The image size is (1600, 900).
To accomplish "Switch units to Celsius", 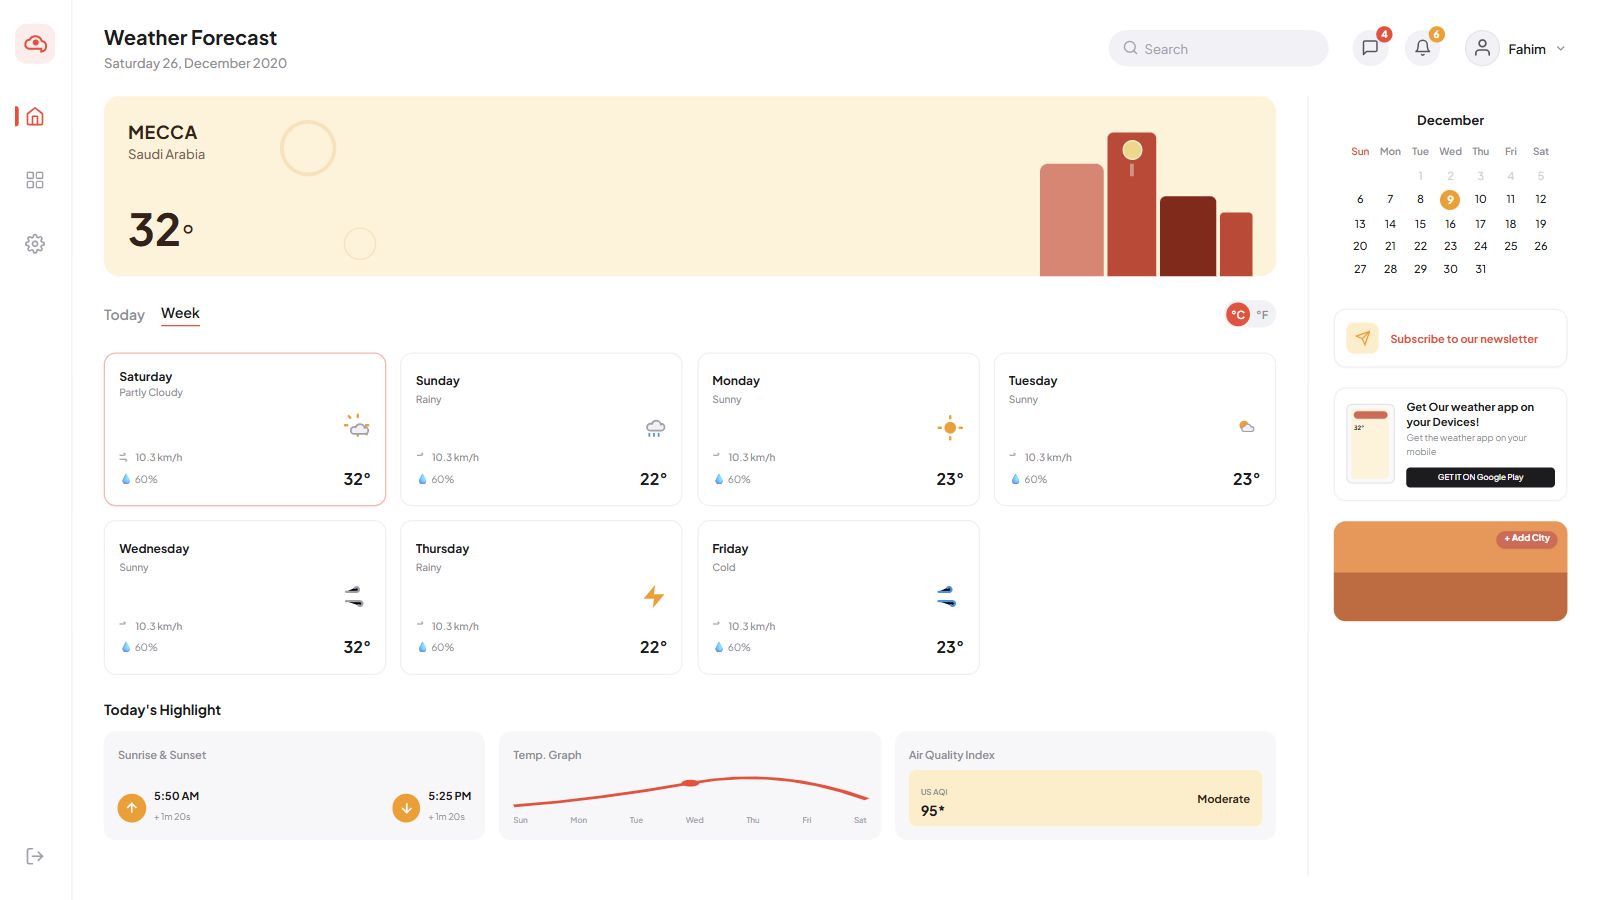I will tap(1238, 314).
